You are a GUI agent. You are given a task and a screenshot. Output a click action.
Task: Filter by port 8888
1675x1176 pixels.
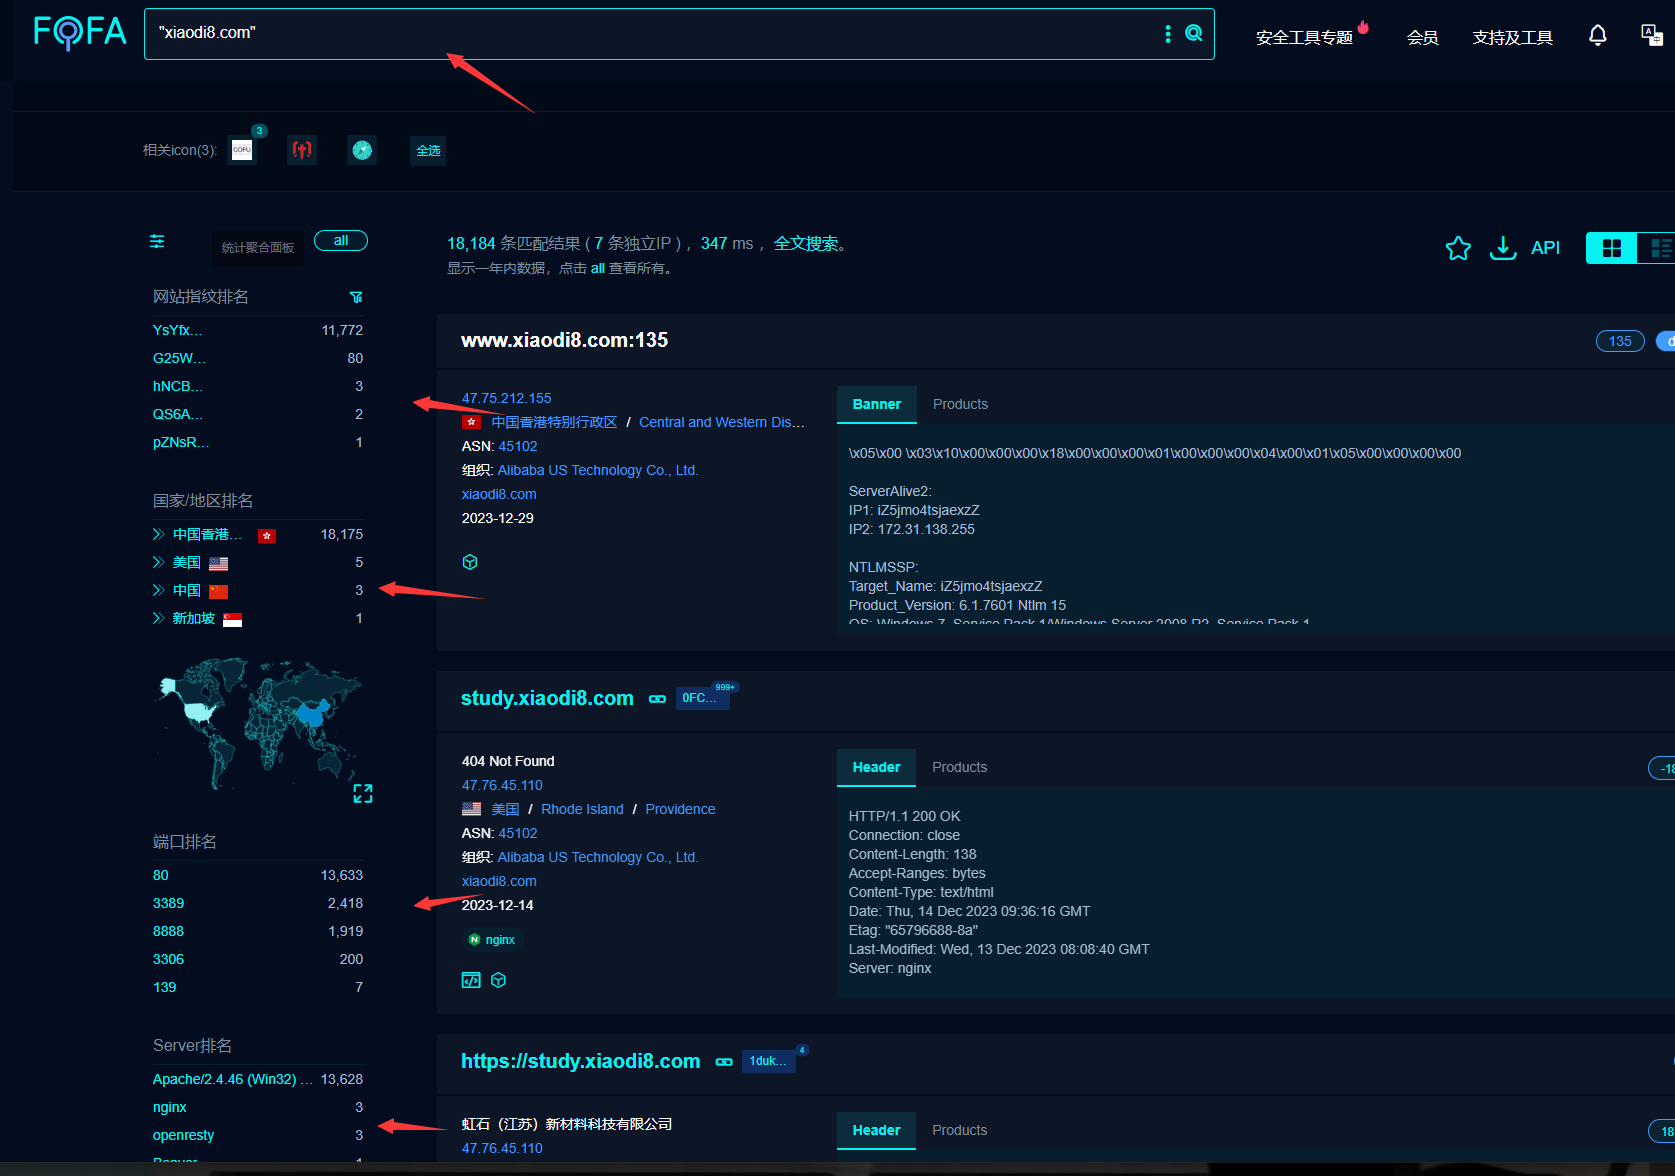[x=168, y=931]
